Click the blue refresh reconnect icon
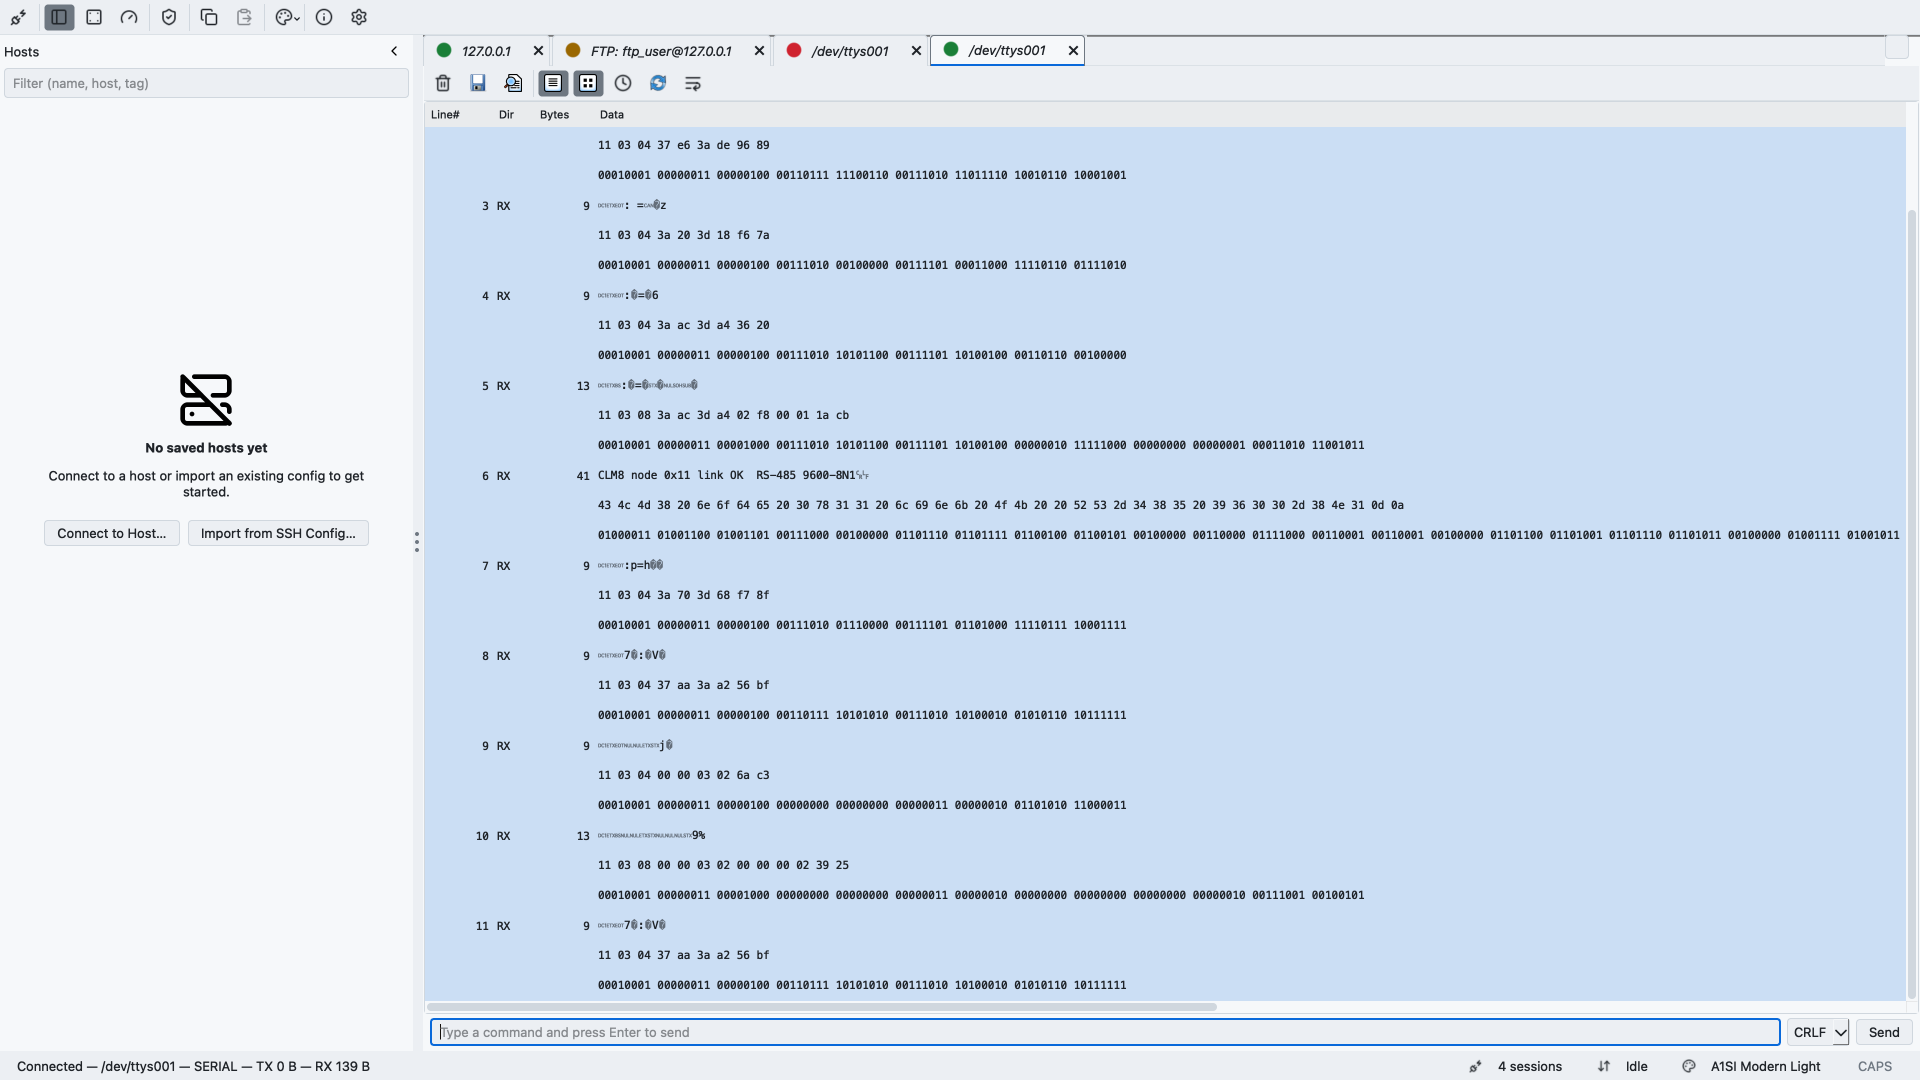Viewport: 1920px width, 1080px height. [658, 83]
